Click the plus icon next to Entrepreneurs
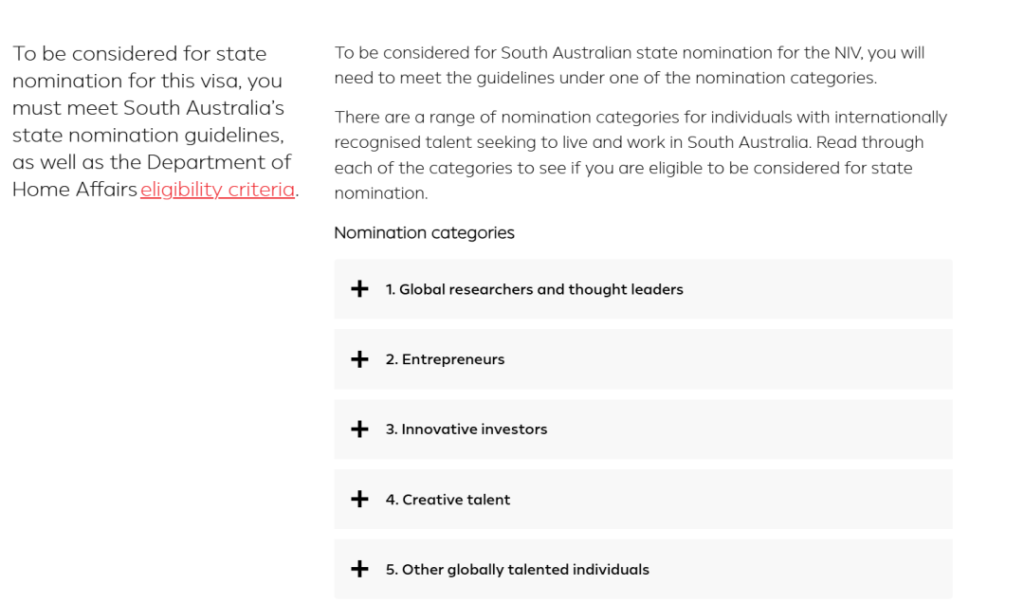Viewport: 1024px width, 603px height. point(359,359)
